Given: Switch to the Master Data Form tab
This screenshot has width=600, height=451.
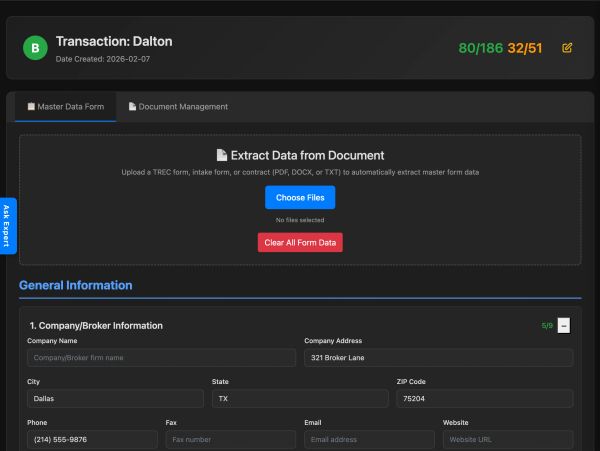Looking at the screenshot, I should tap(65, 107).
